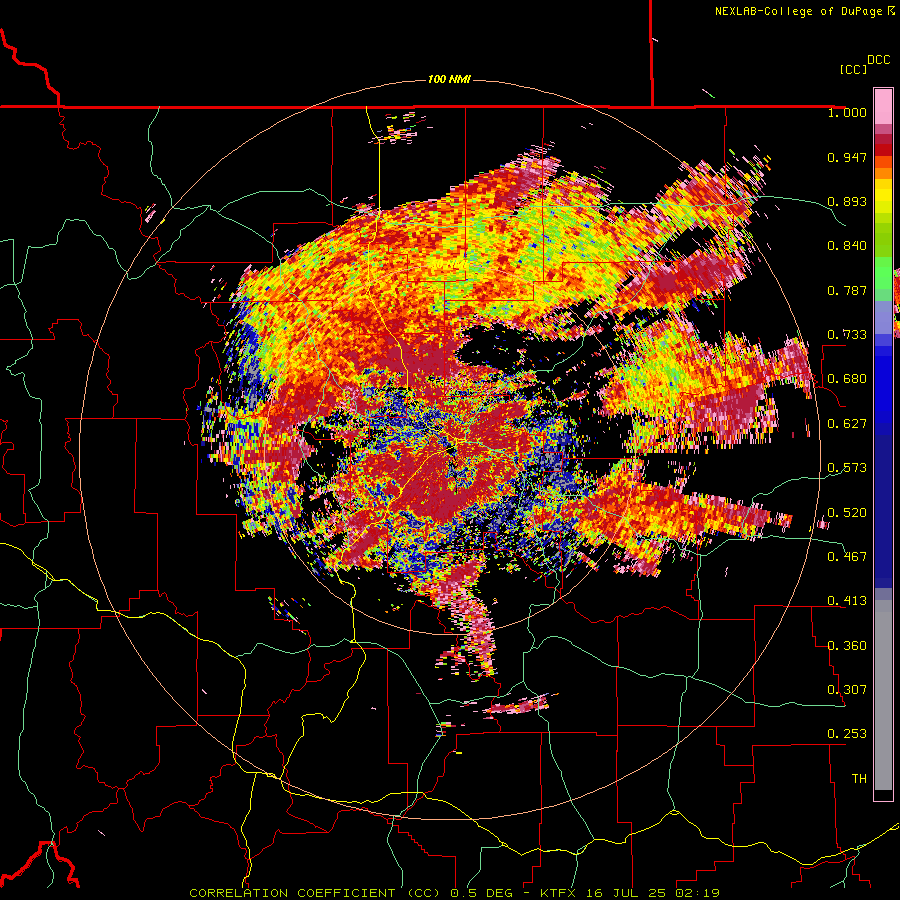Screen dimensions: 900x900
Task: Click the 0.733 scale value
Action: 847,335
